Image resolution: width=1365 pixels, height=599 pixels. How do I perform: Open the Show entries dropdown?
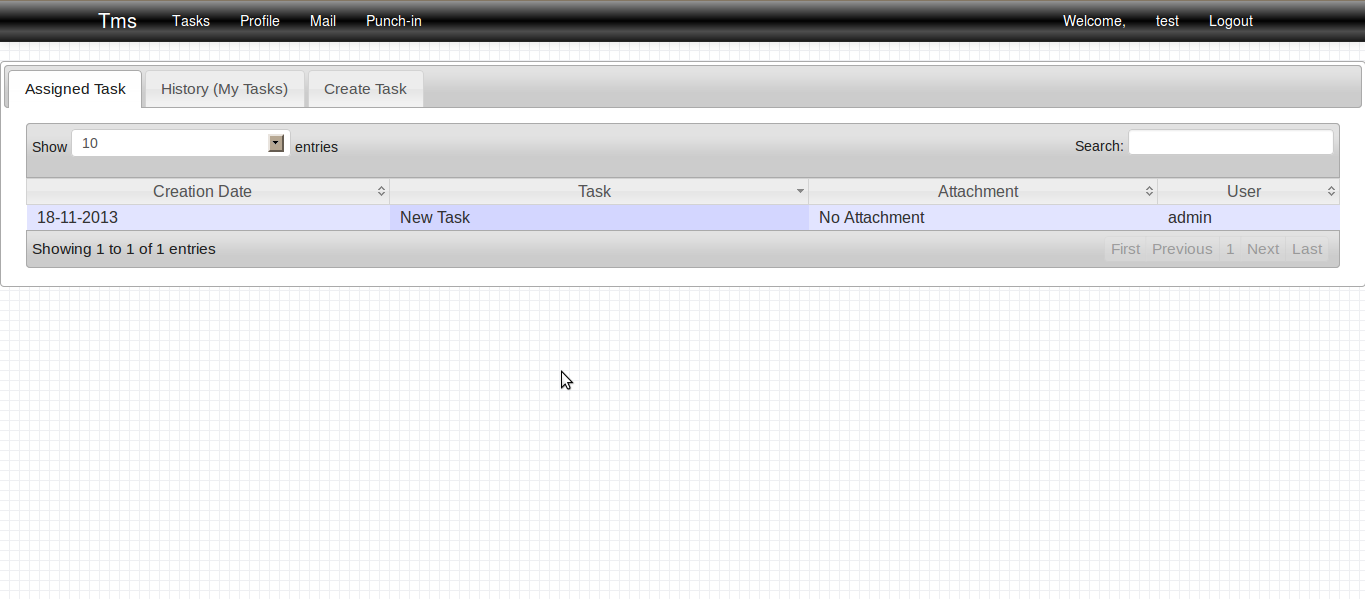[x=170, y=143]
